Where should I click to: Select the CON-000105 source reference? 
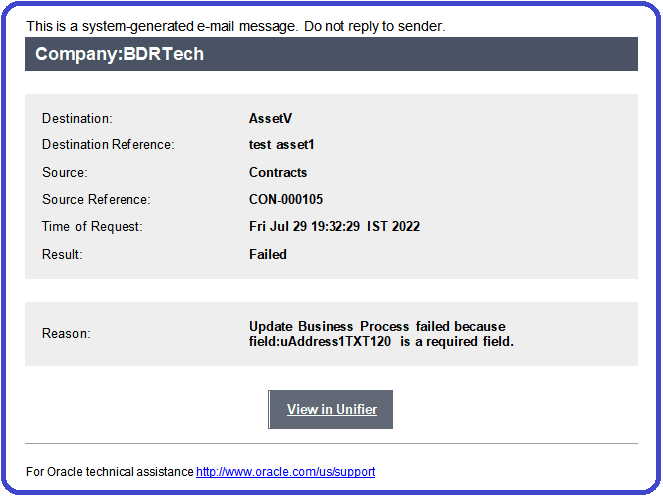[286, 199]
